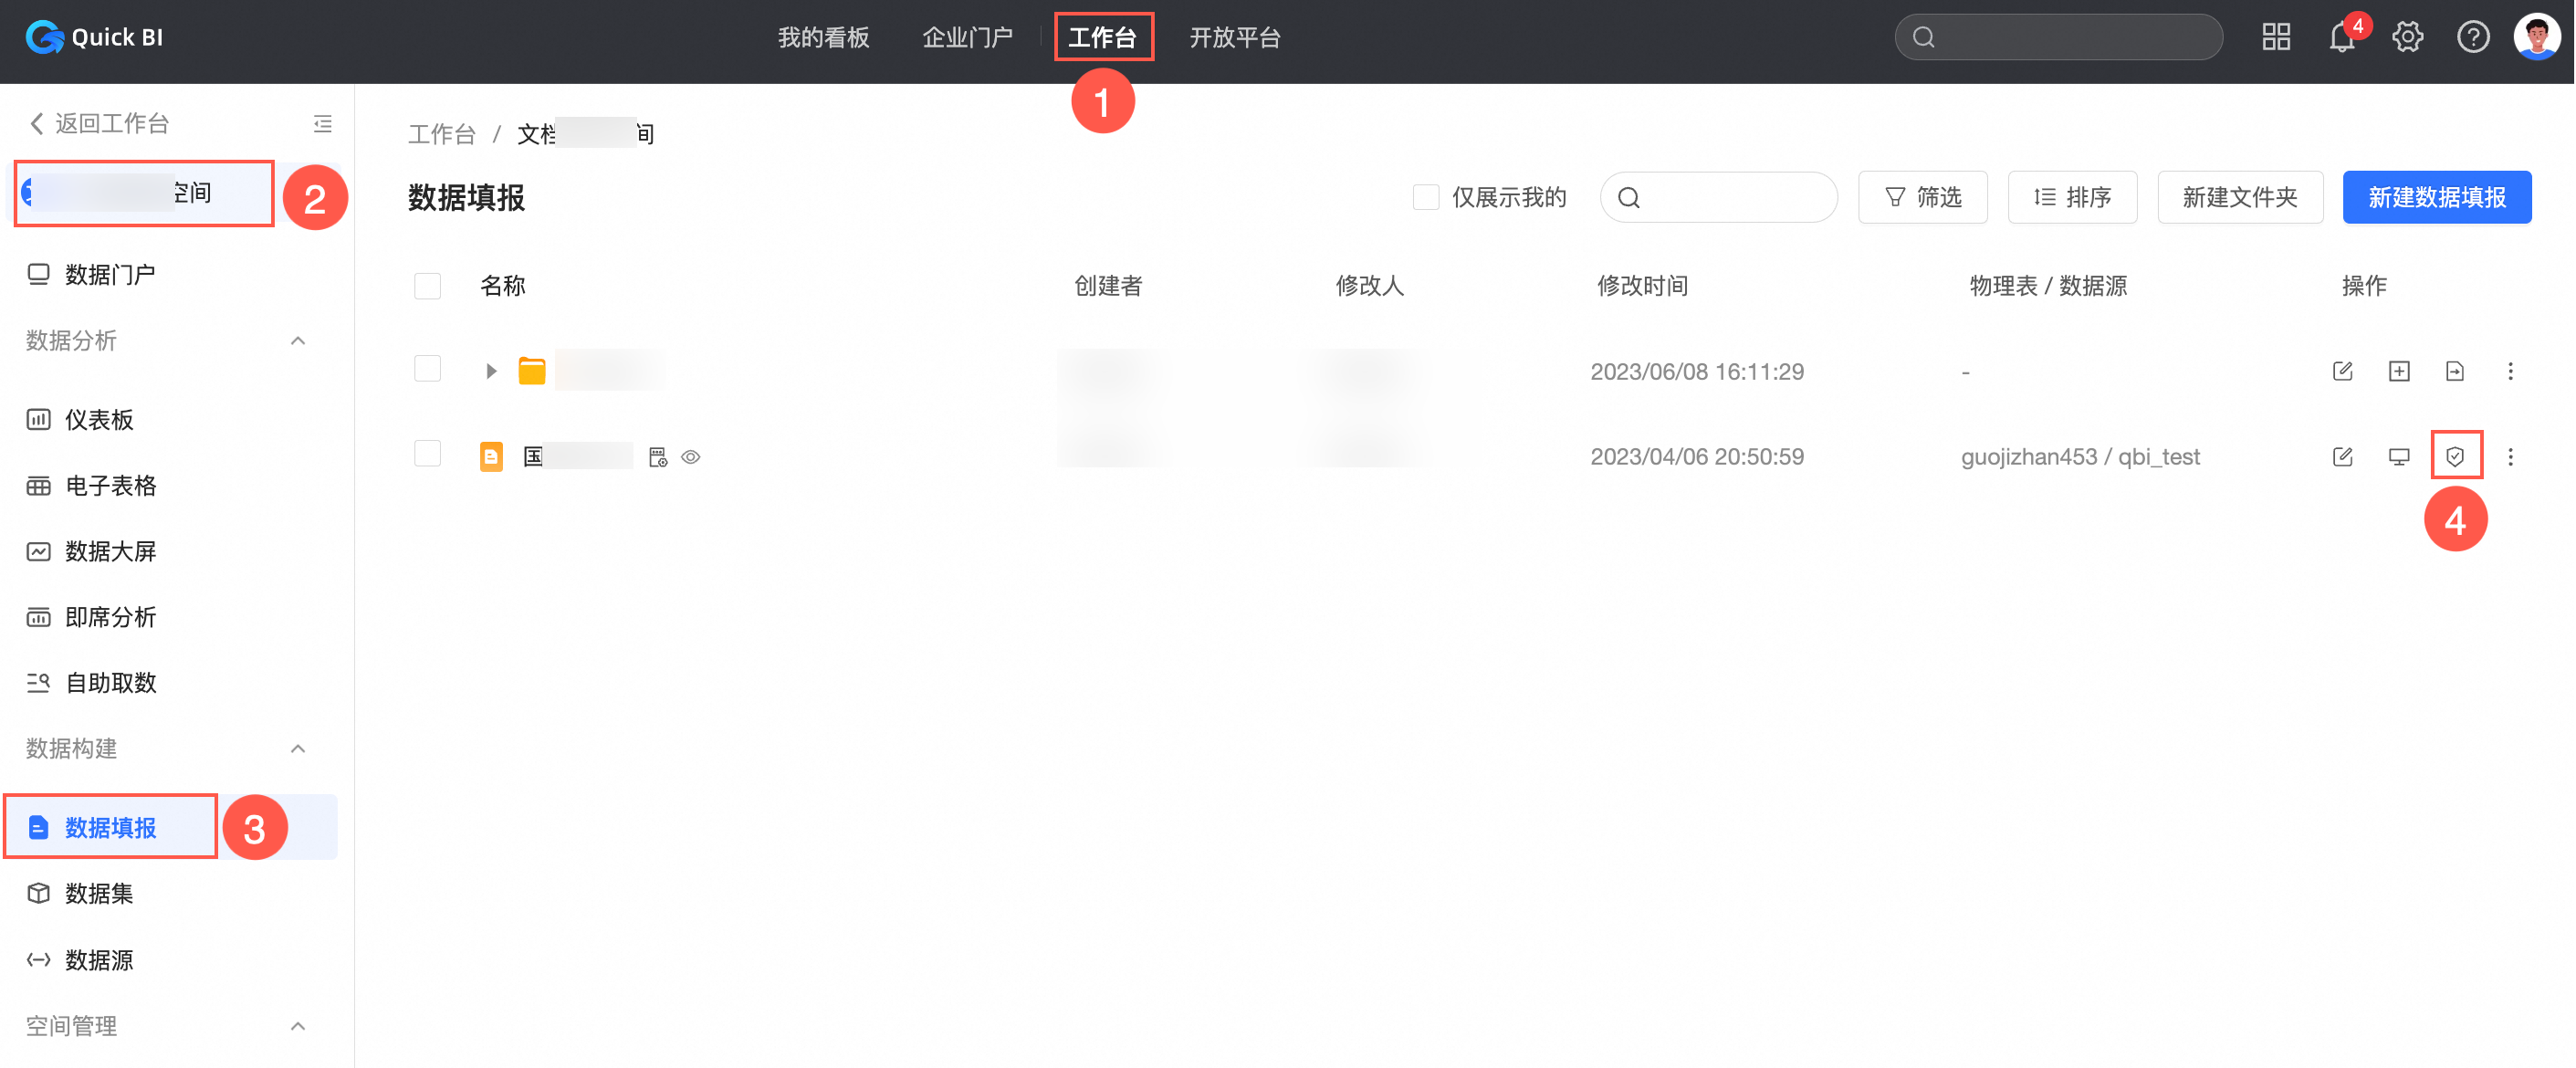Switch to the 我的看板 top navigation tab

tap(823, 38)
